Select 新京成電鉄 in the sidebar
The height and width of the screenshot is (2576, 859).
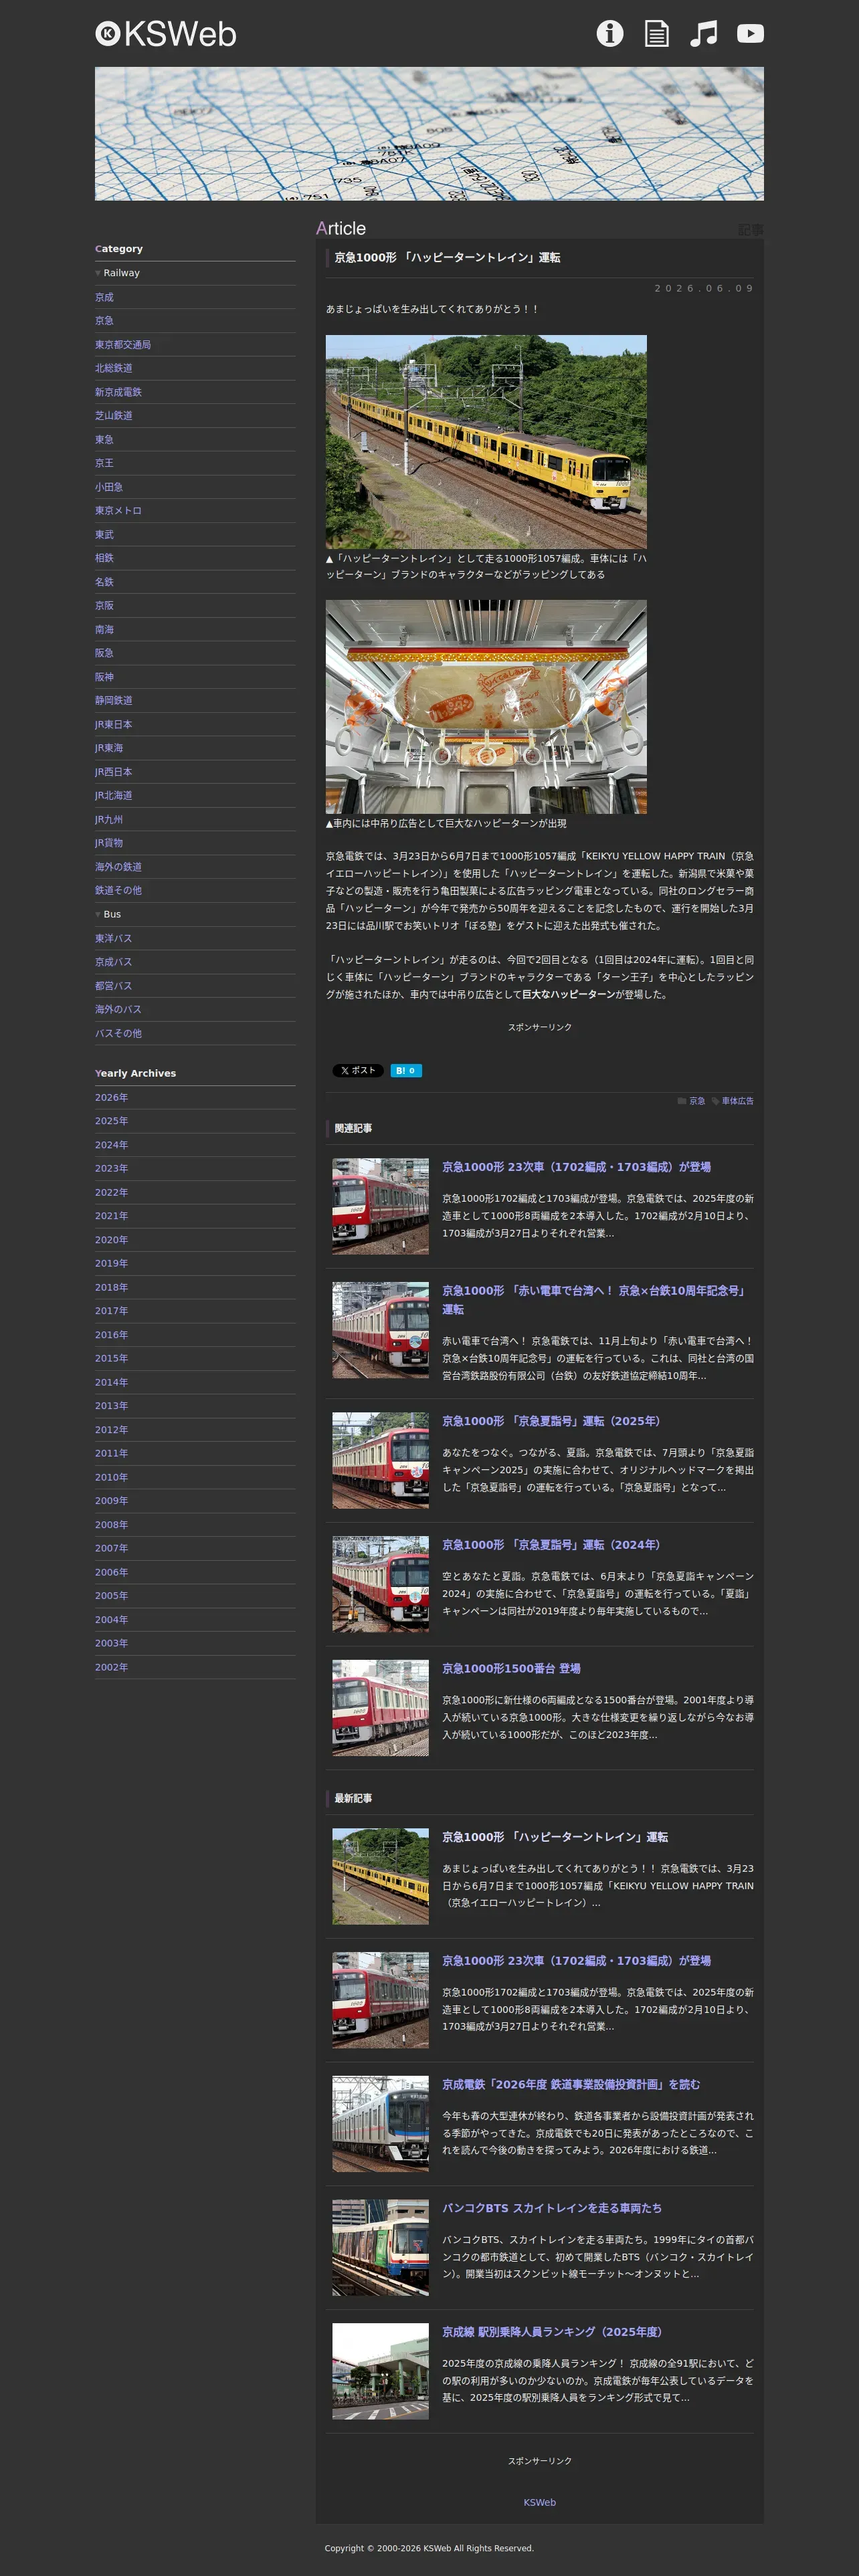click(118, 392)
